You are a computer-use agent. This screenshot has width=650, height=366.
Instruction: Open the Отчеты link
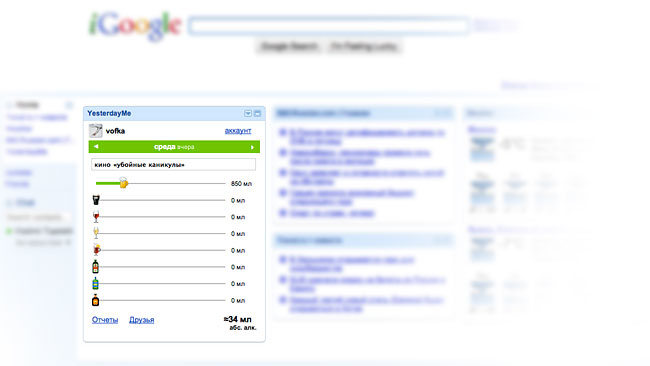105,320
